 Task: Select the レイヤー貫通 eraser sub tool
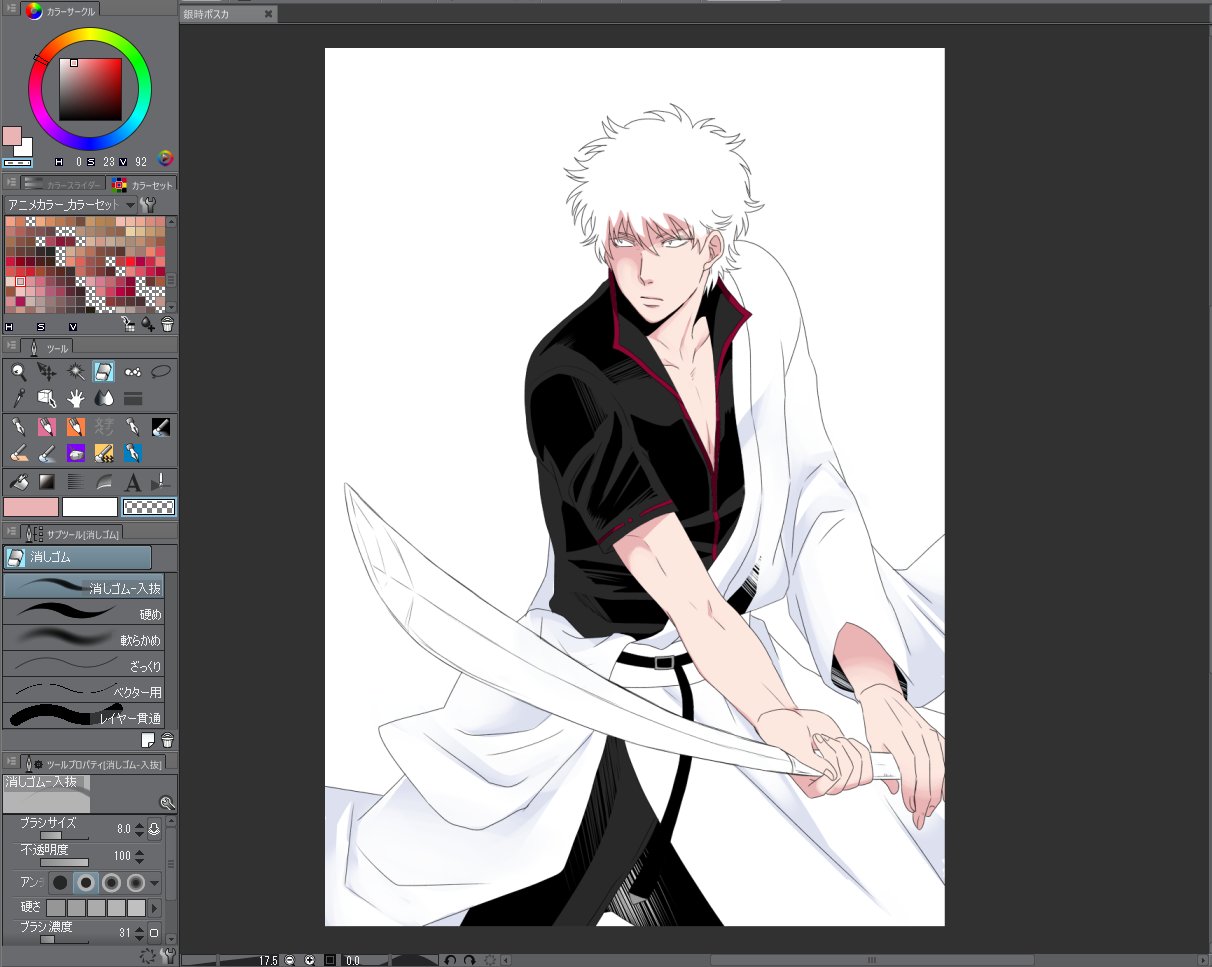tap(83, 717)
